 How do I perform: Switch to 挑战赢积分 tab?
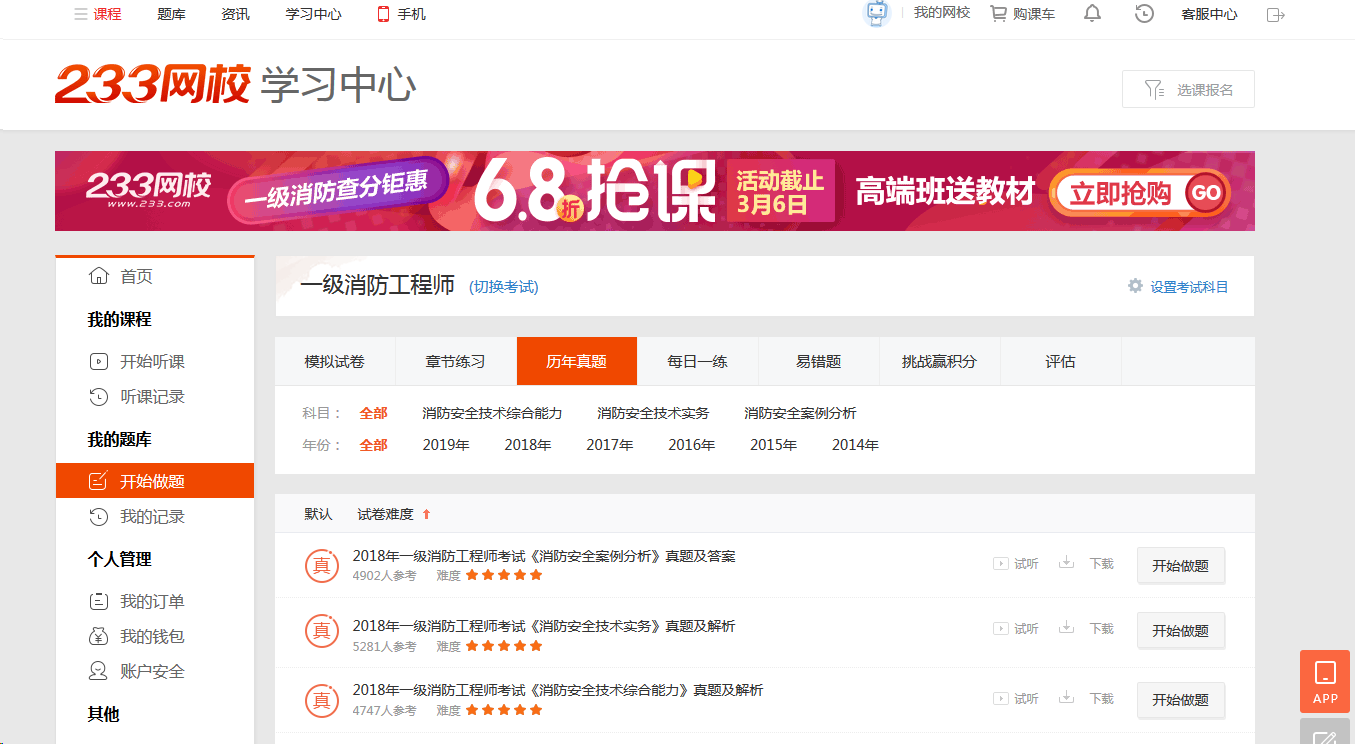[x=939, y=361]
